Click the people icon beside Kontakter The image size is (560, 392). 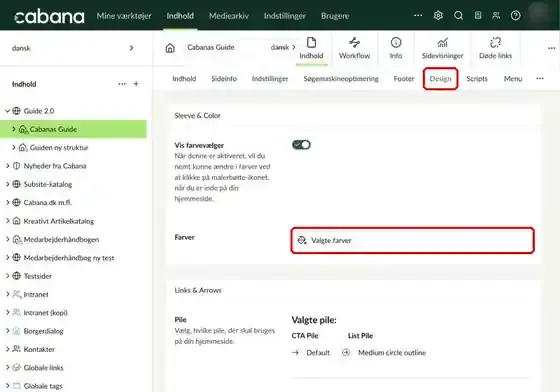tap(16, 349)
